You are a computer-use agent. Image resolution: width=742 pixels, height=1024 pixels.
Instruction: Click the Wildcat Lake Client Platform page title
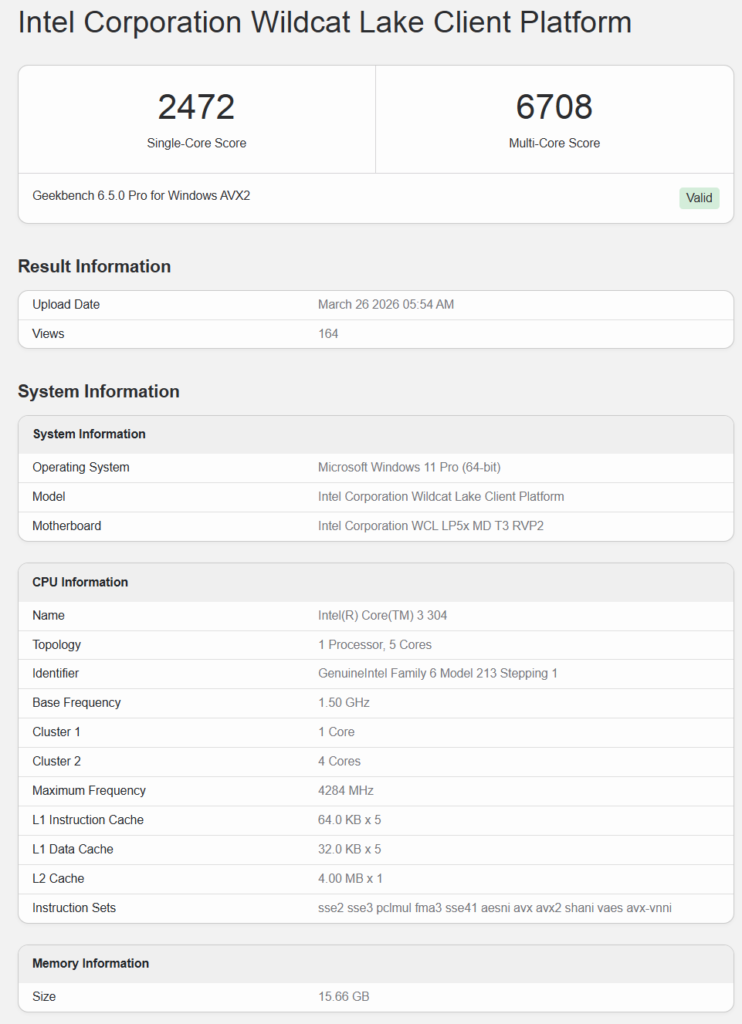[x=325, y=23]
